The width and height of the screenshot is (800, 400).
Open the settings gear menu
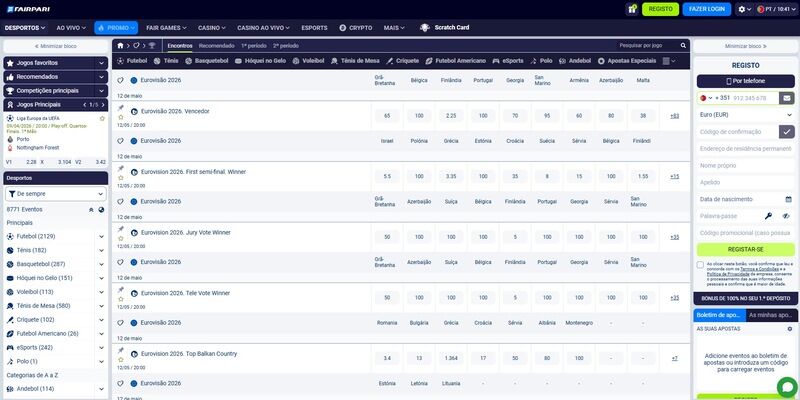point(744,9)
